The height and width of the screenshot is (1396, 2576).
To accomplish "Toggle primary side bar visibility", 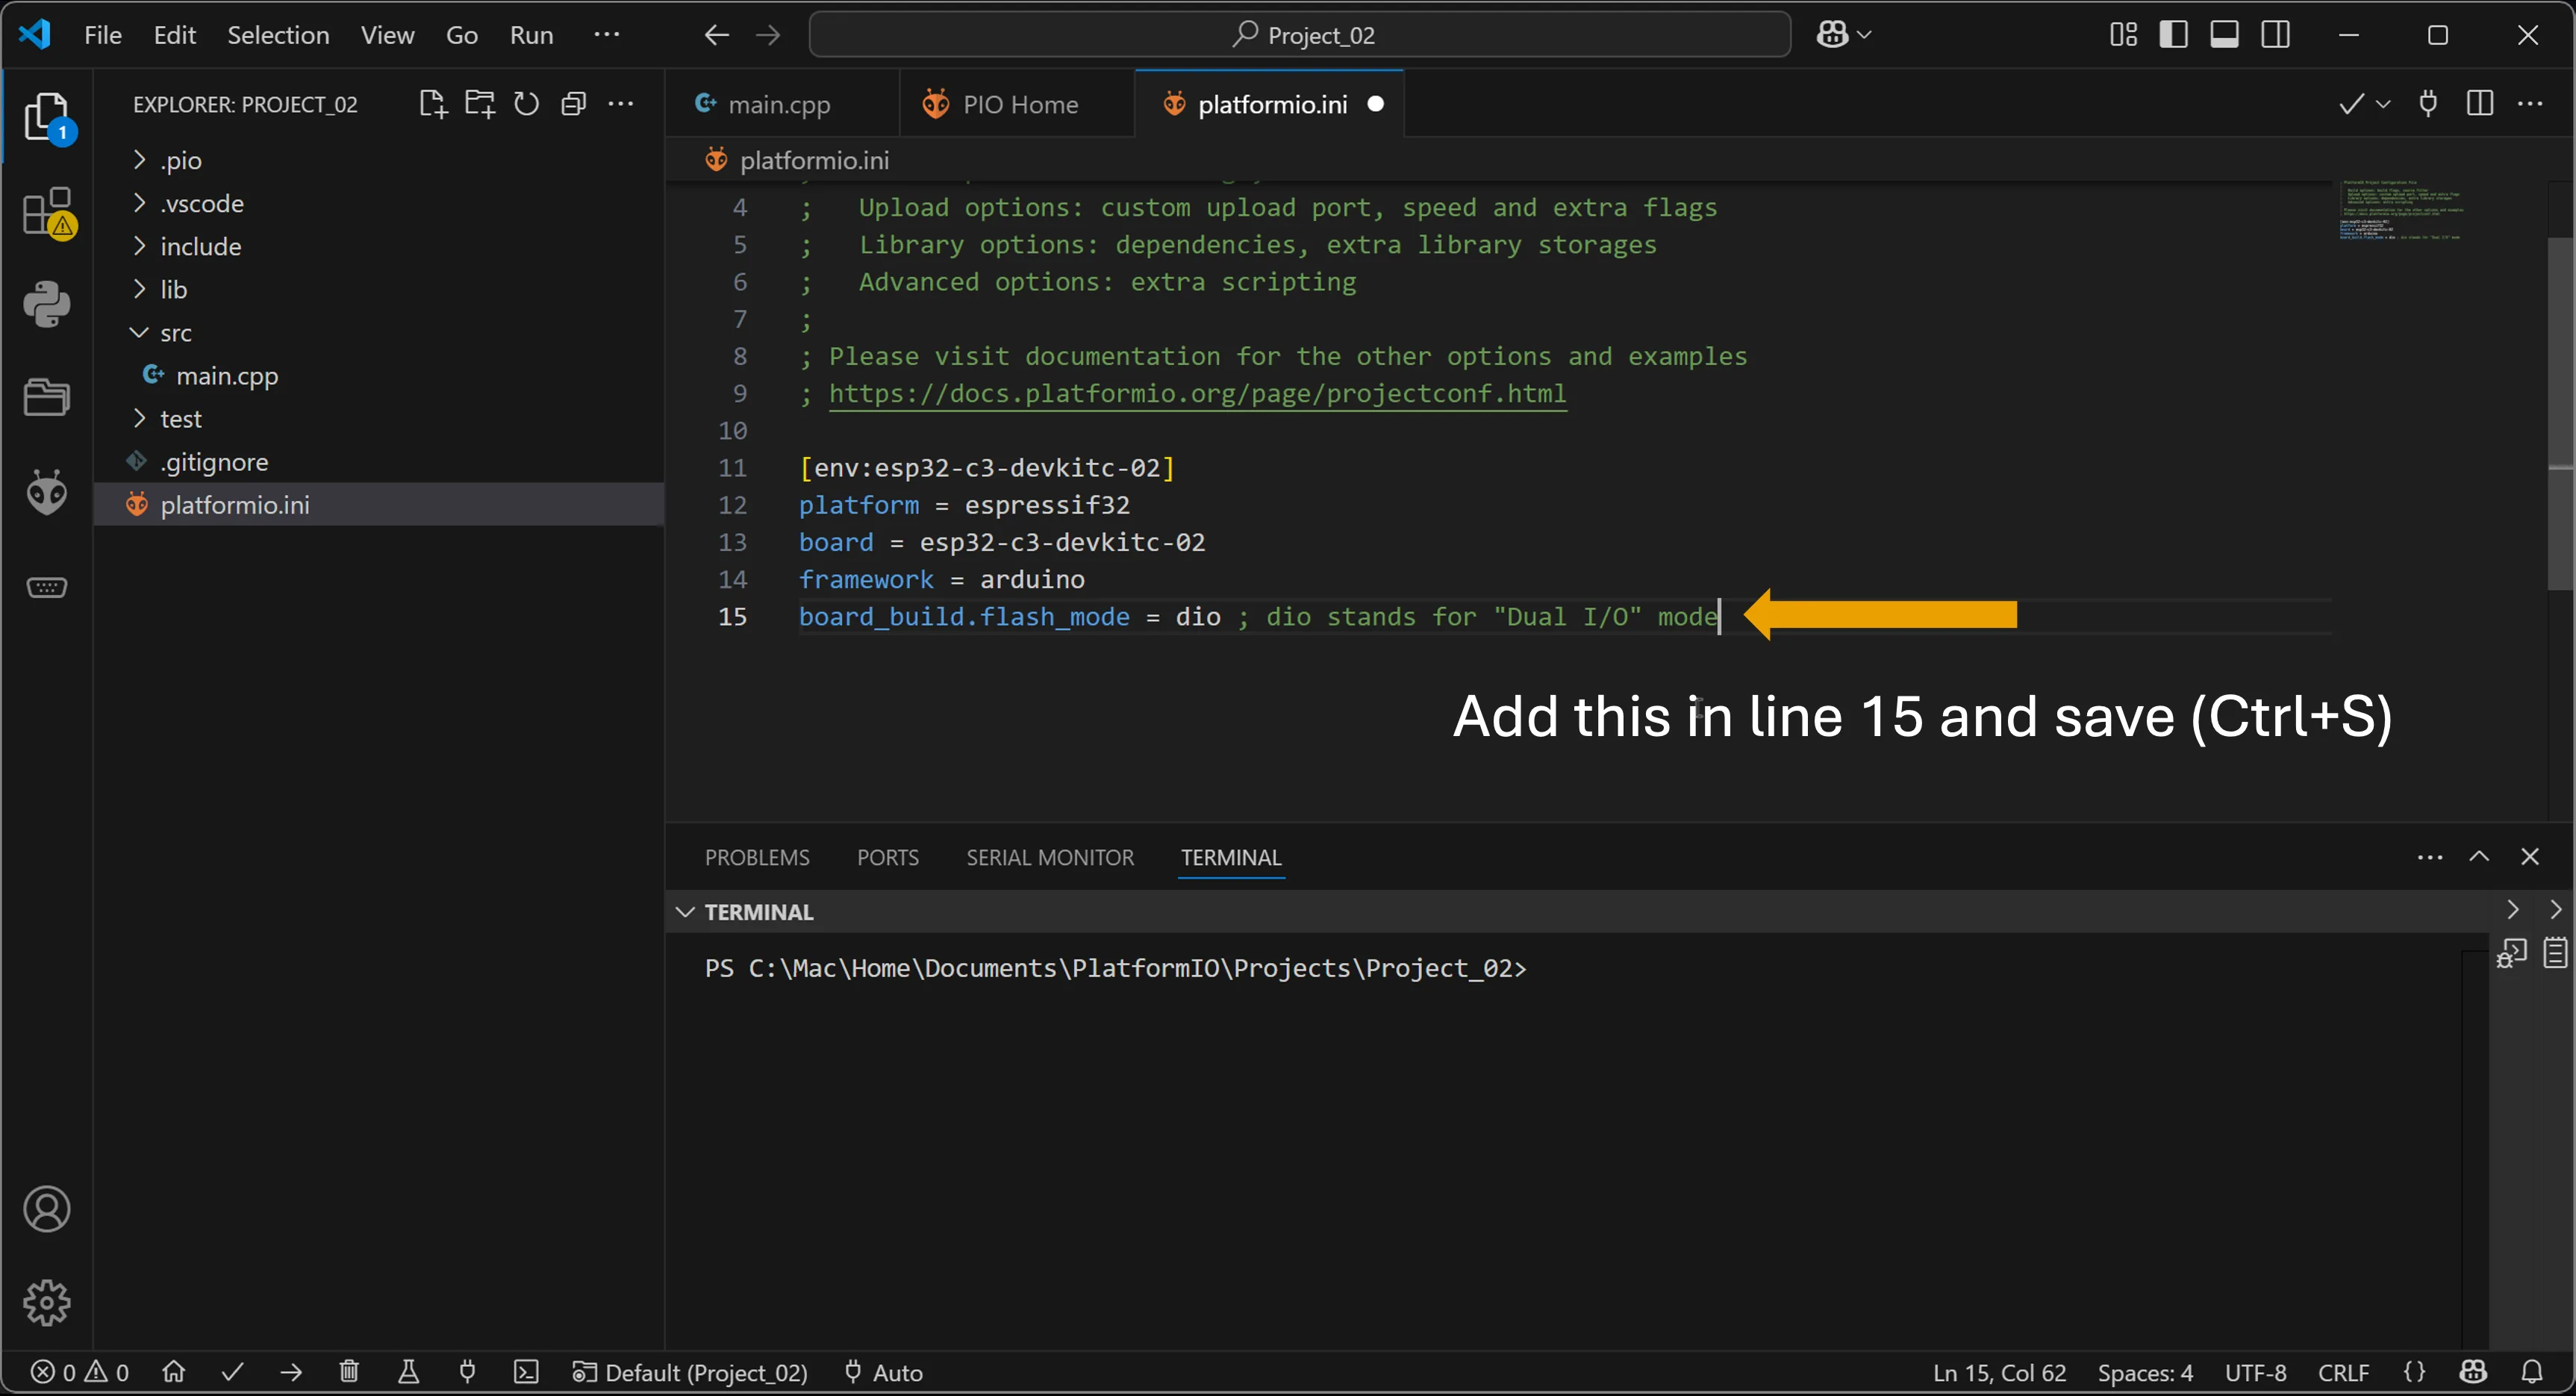I will point(2173,35).
